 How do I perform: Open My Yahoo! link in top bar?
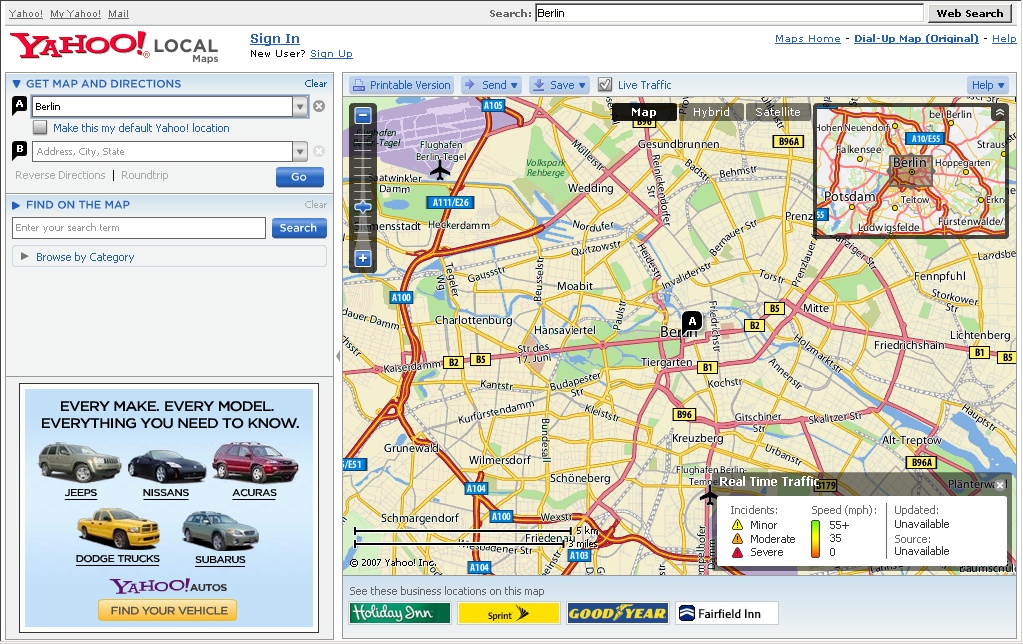76,14
